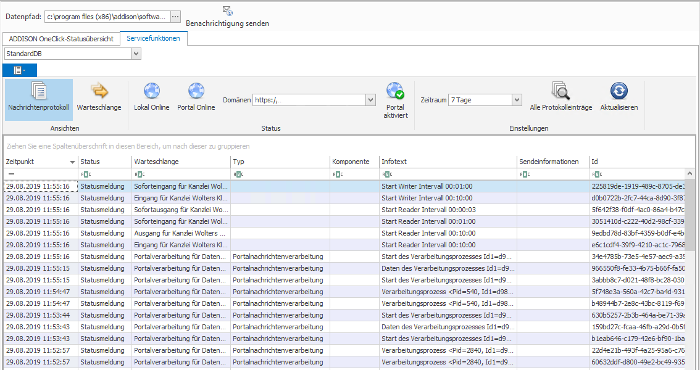The width and height of the screenshot is (700, 370).
Task: Click filter icon under Id column
Action: point(597,174)
